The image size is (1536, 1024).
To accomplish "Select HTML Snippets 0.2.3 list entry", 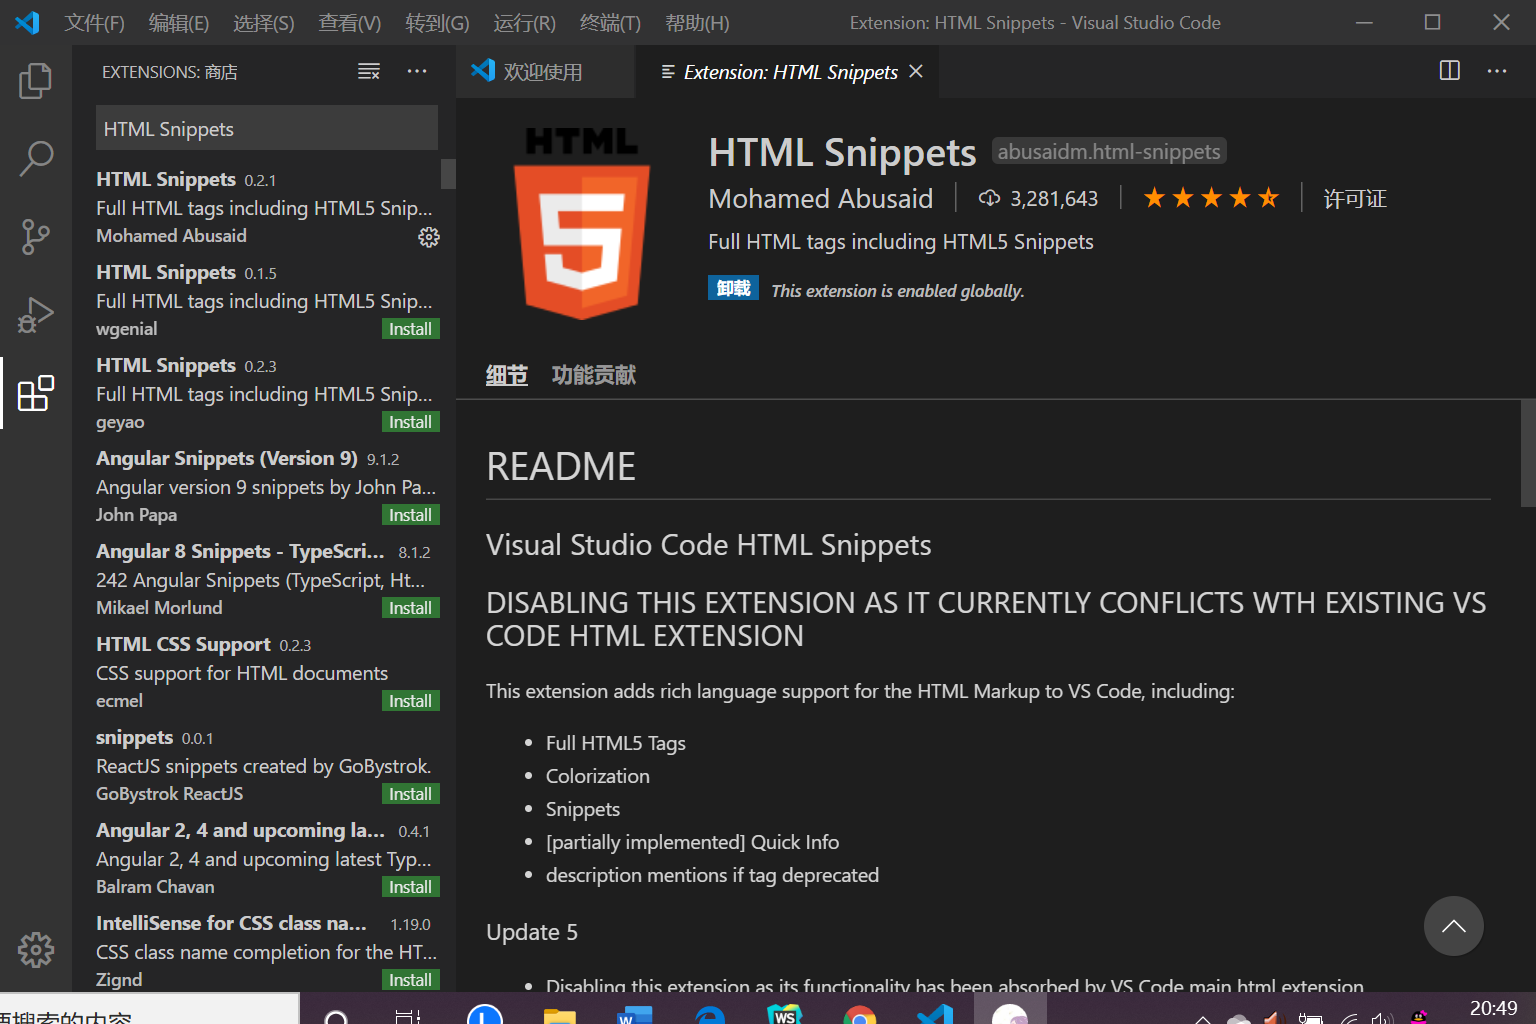I will (x=264, y=394).
